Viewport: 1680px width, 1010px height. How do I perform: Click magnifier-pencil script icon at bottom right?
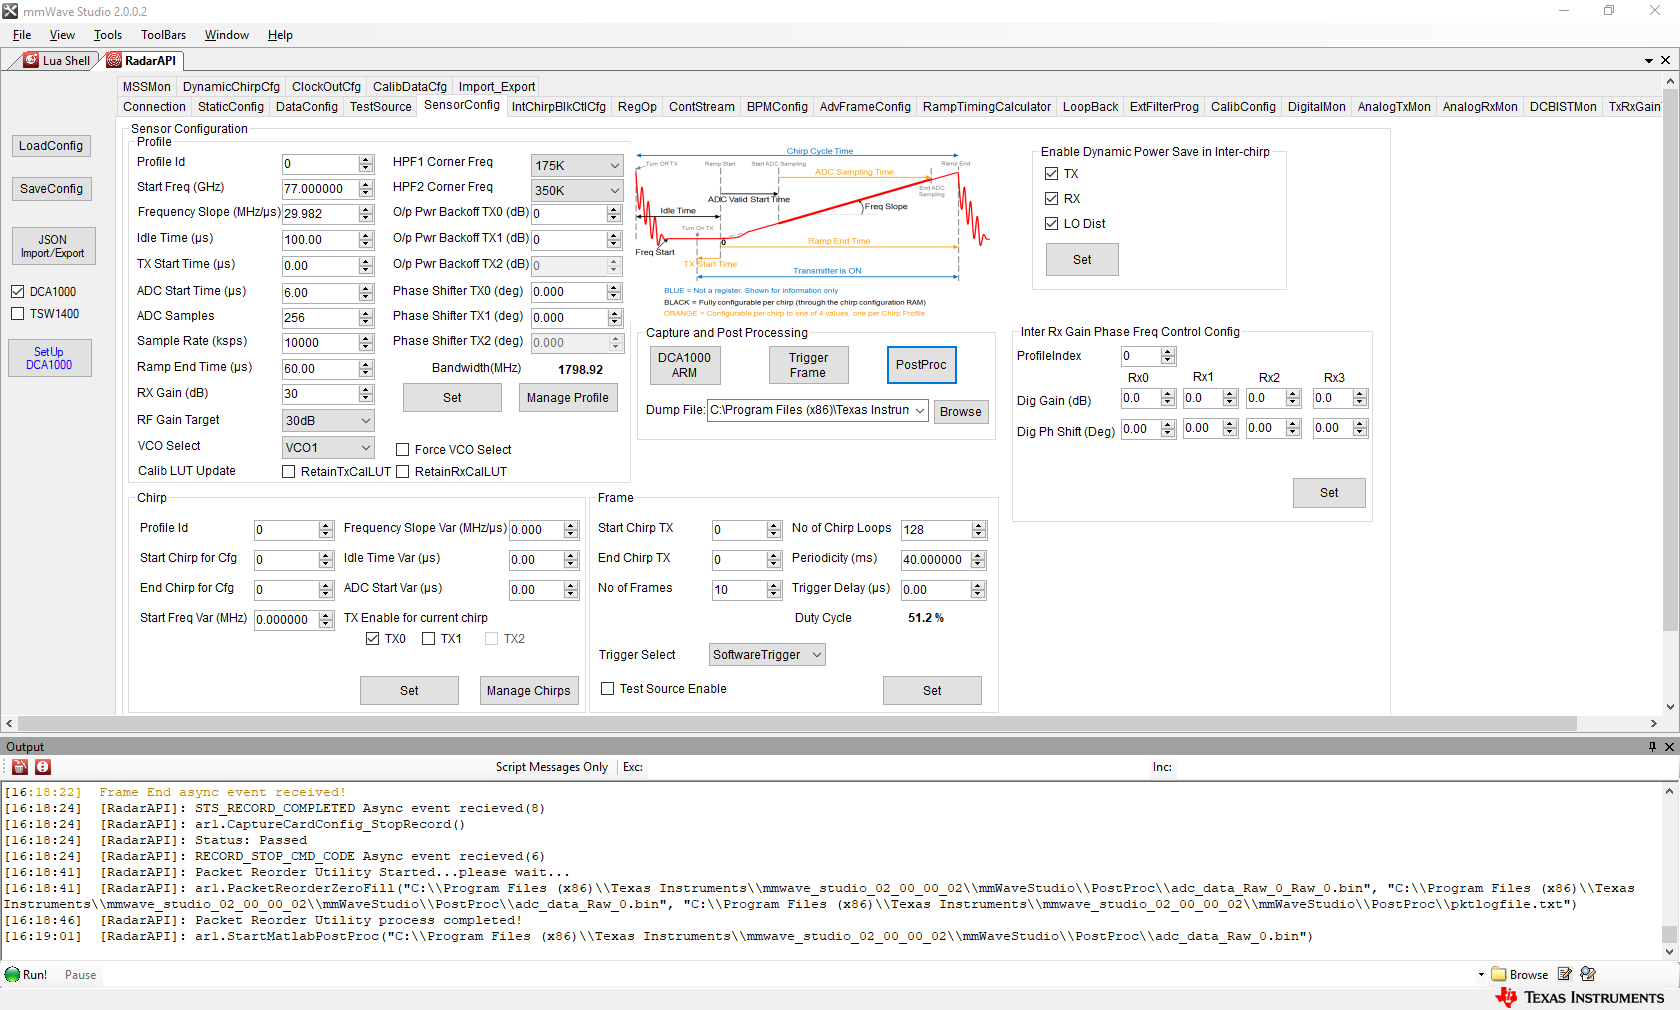point(1588,974)
